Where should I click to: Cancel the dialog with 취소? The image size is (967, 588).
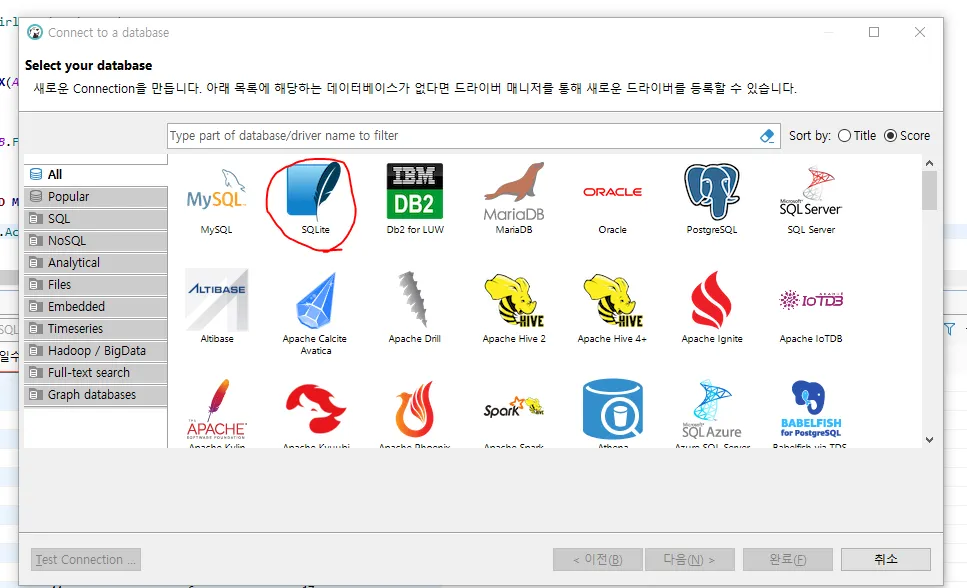[x=886, y=560]
